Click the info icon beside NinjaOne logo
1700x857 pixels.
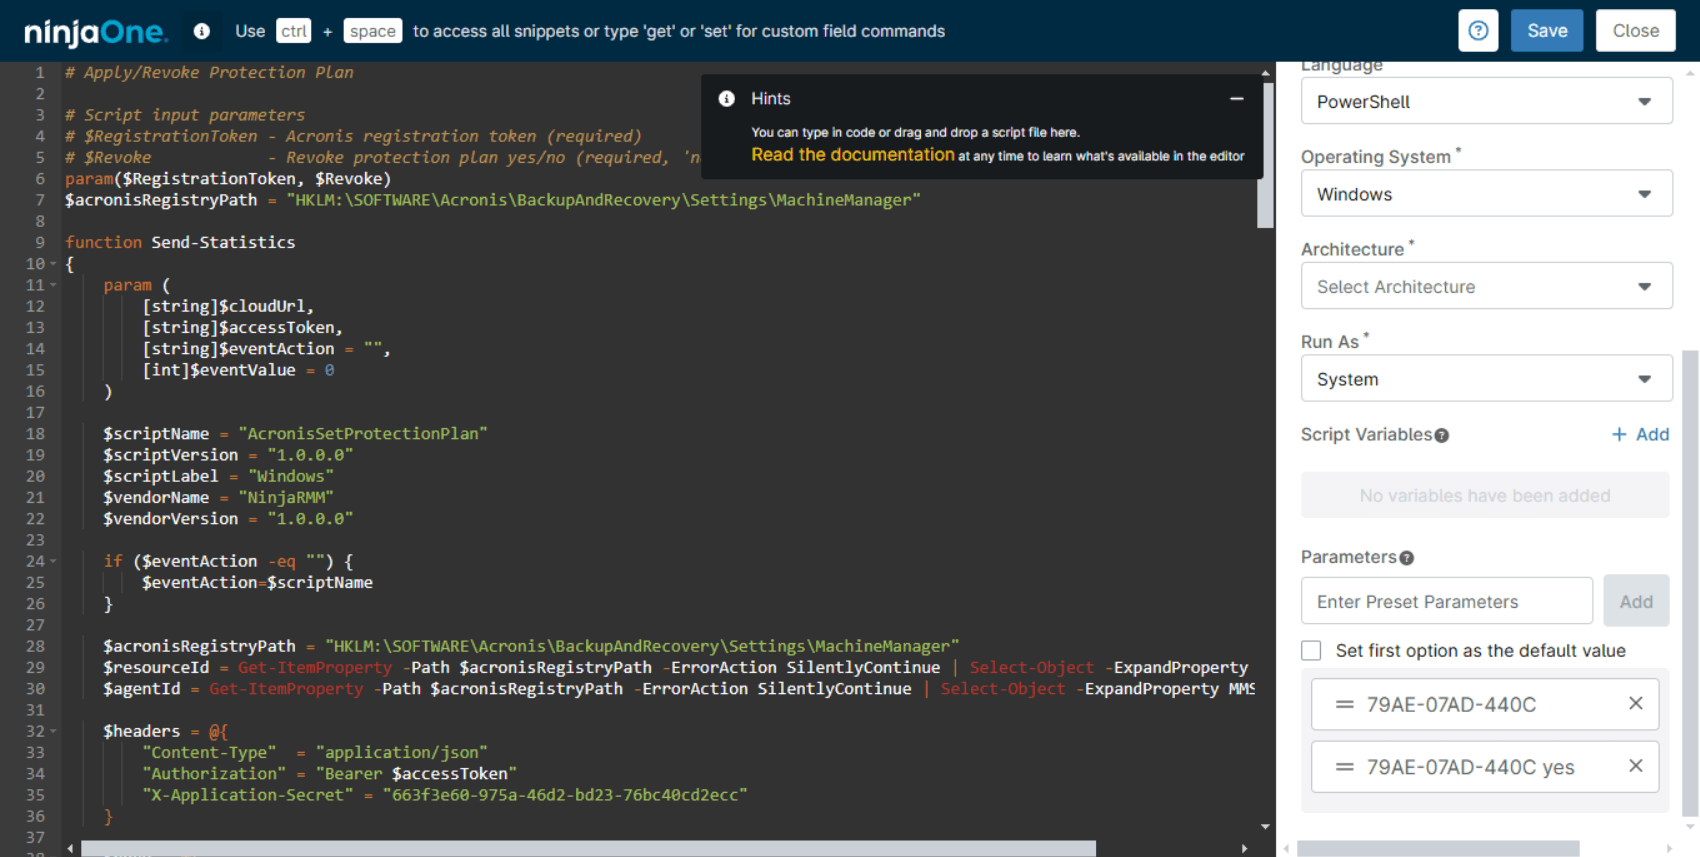click(202, 31)
